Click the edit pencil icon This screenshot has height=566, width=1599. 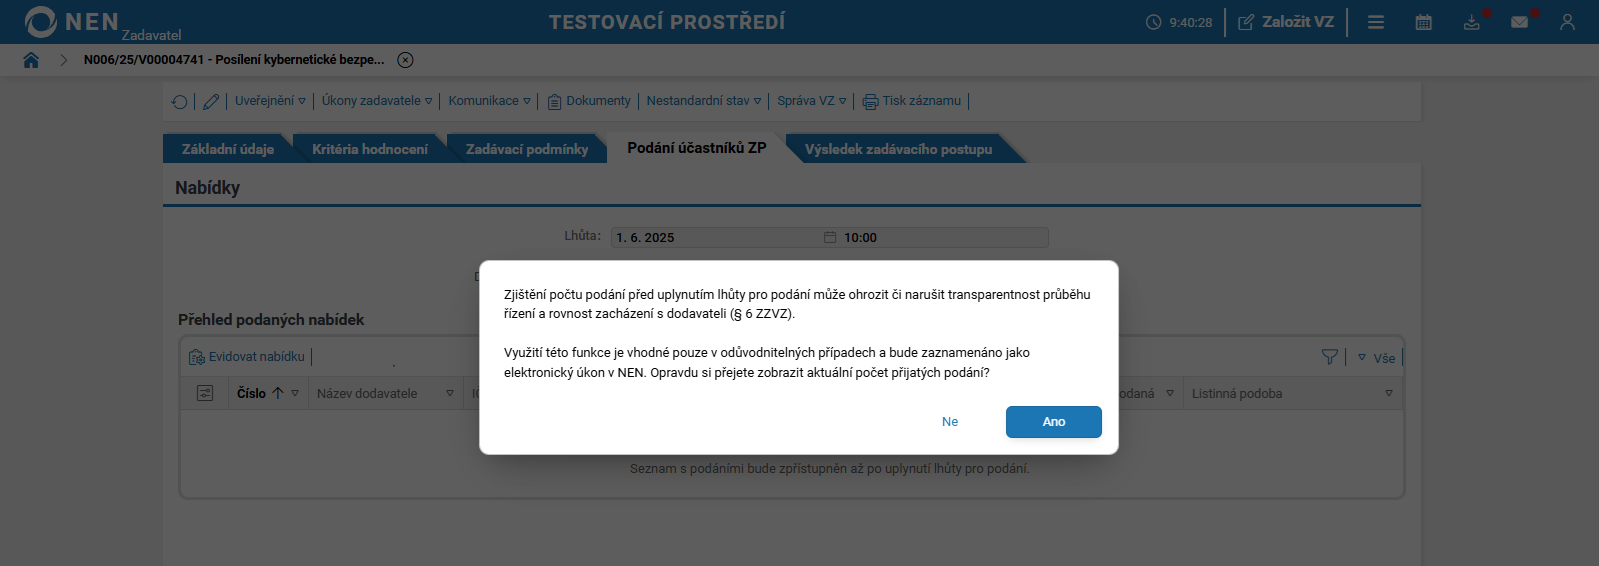point(211,101)
